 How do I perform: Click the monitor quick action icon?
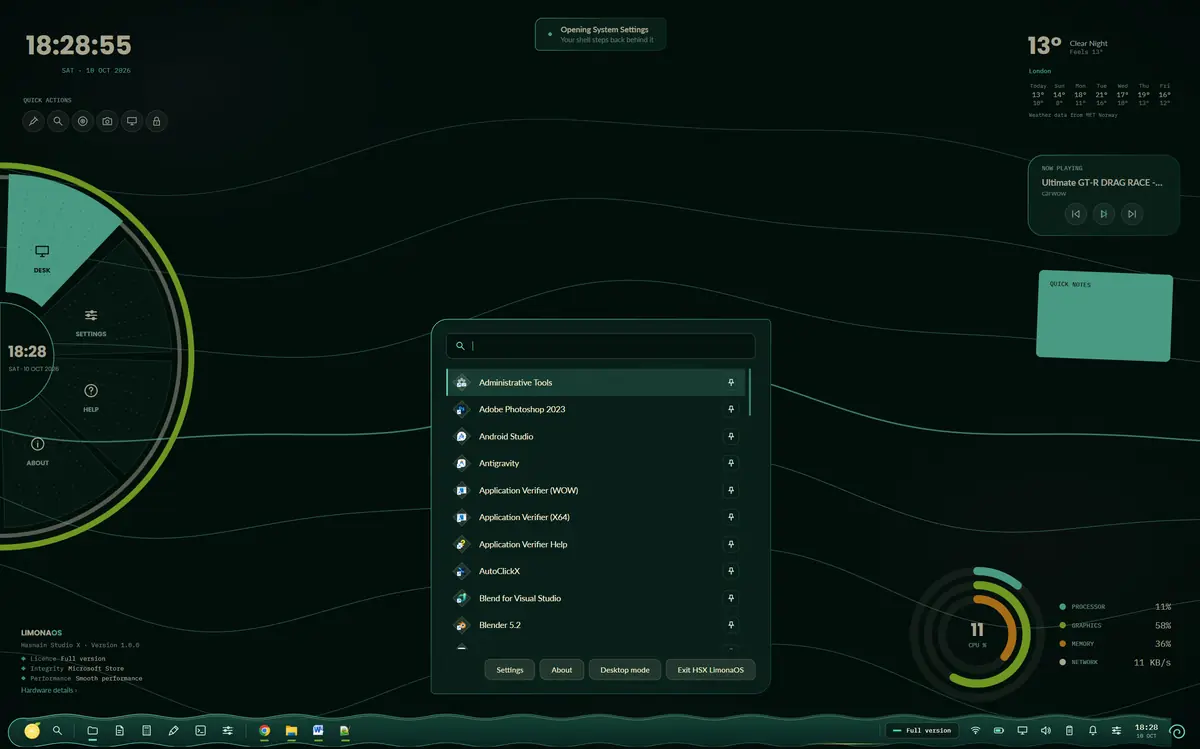[x=131, y=121]
